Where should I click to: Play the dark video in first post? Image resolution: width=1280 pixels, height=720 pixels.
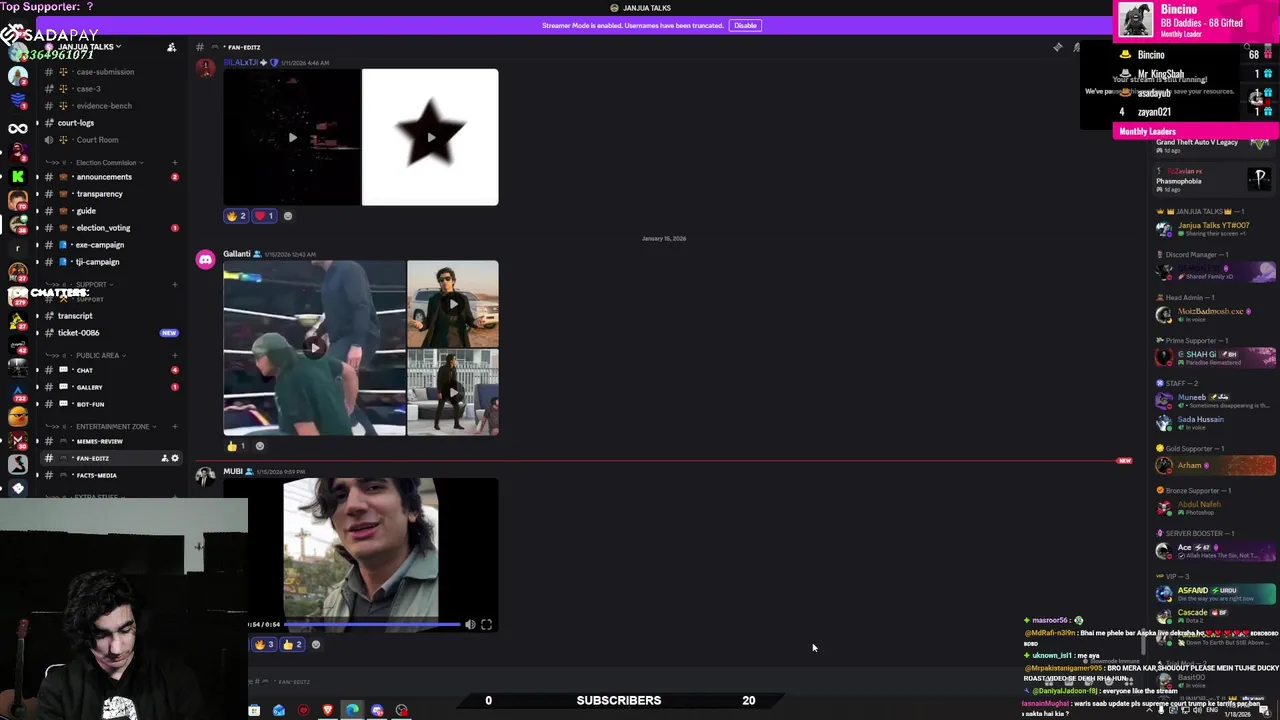coord(292,137)
